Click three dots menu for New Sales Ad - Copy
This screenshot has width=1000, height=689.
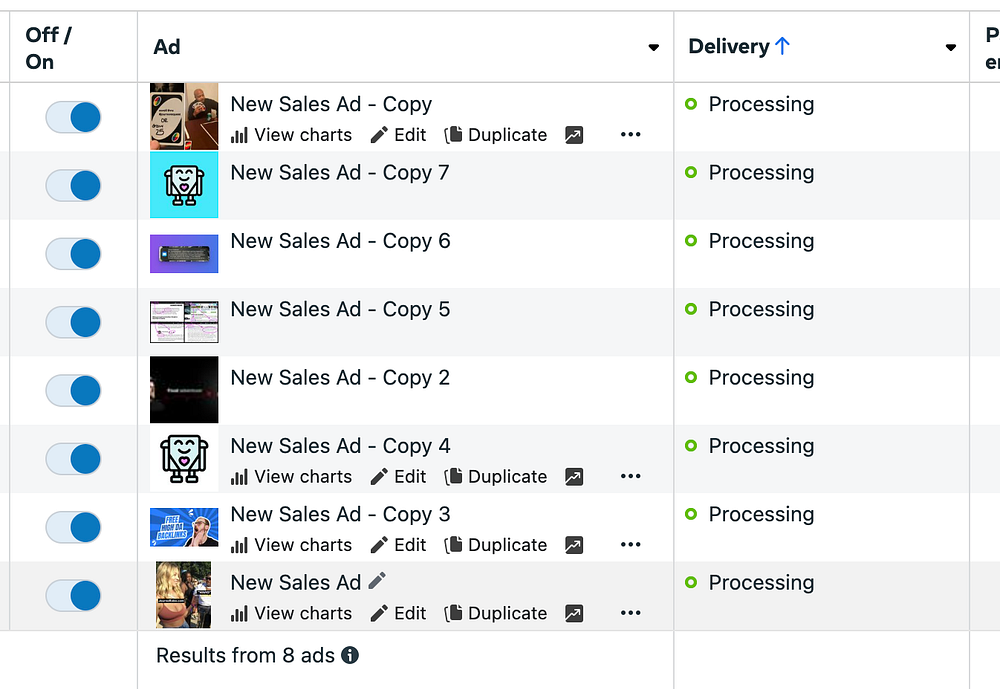[630, 135]
